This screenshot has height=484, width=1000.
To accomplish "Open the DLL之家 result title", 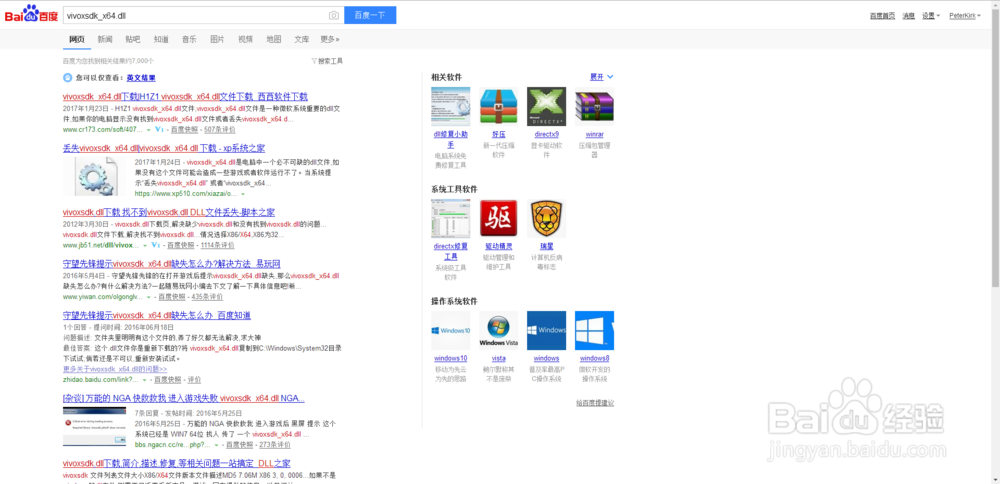I will point(177,463).
